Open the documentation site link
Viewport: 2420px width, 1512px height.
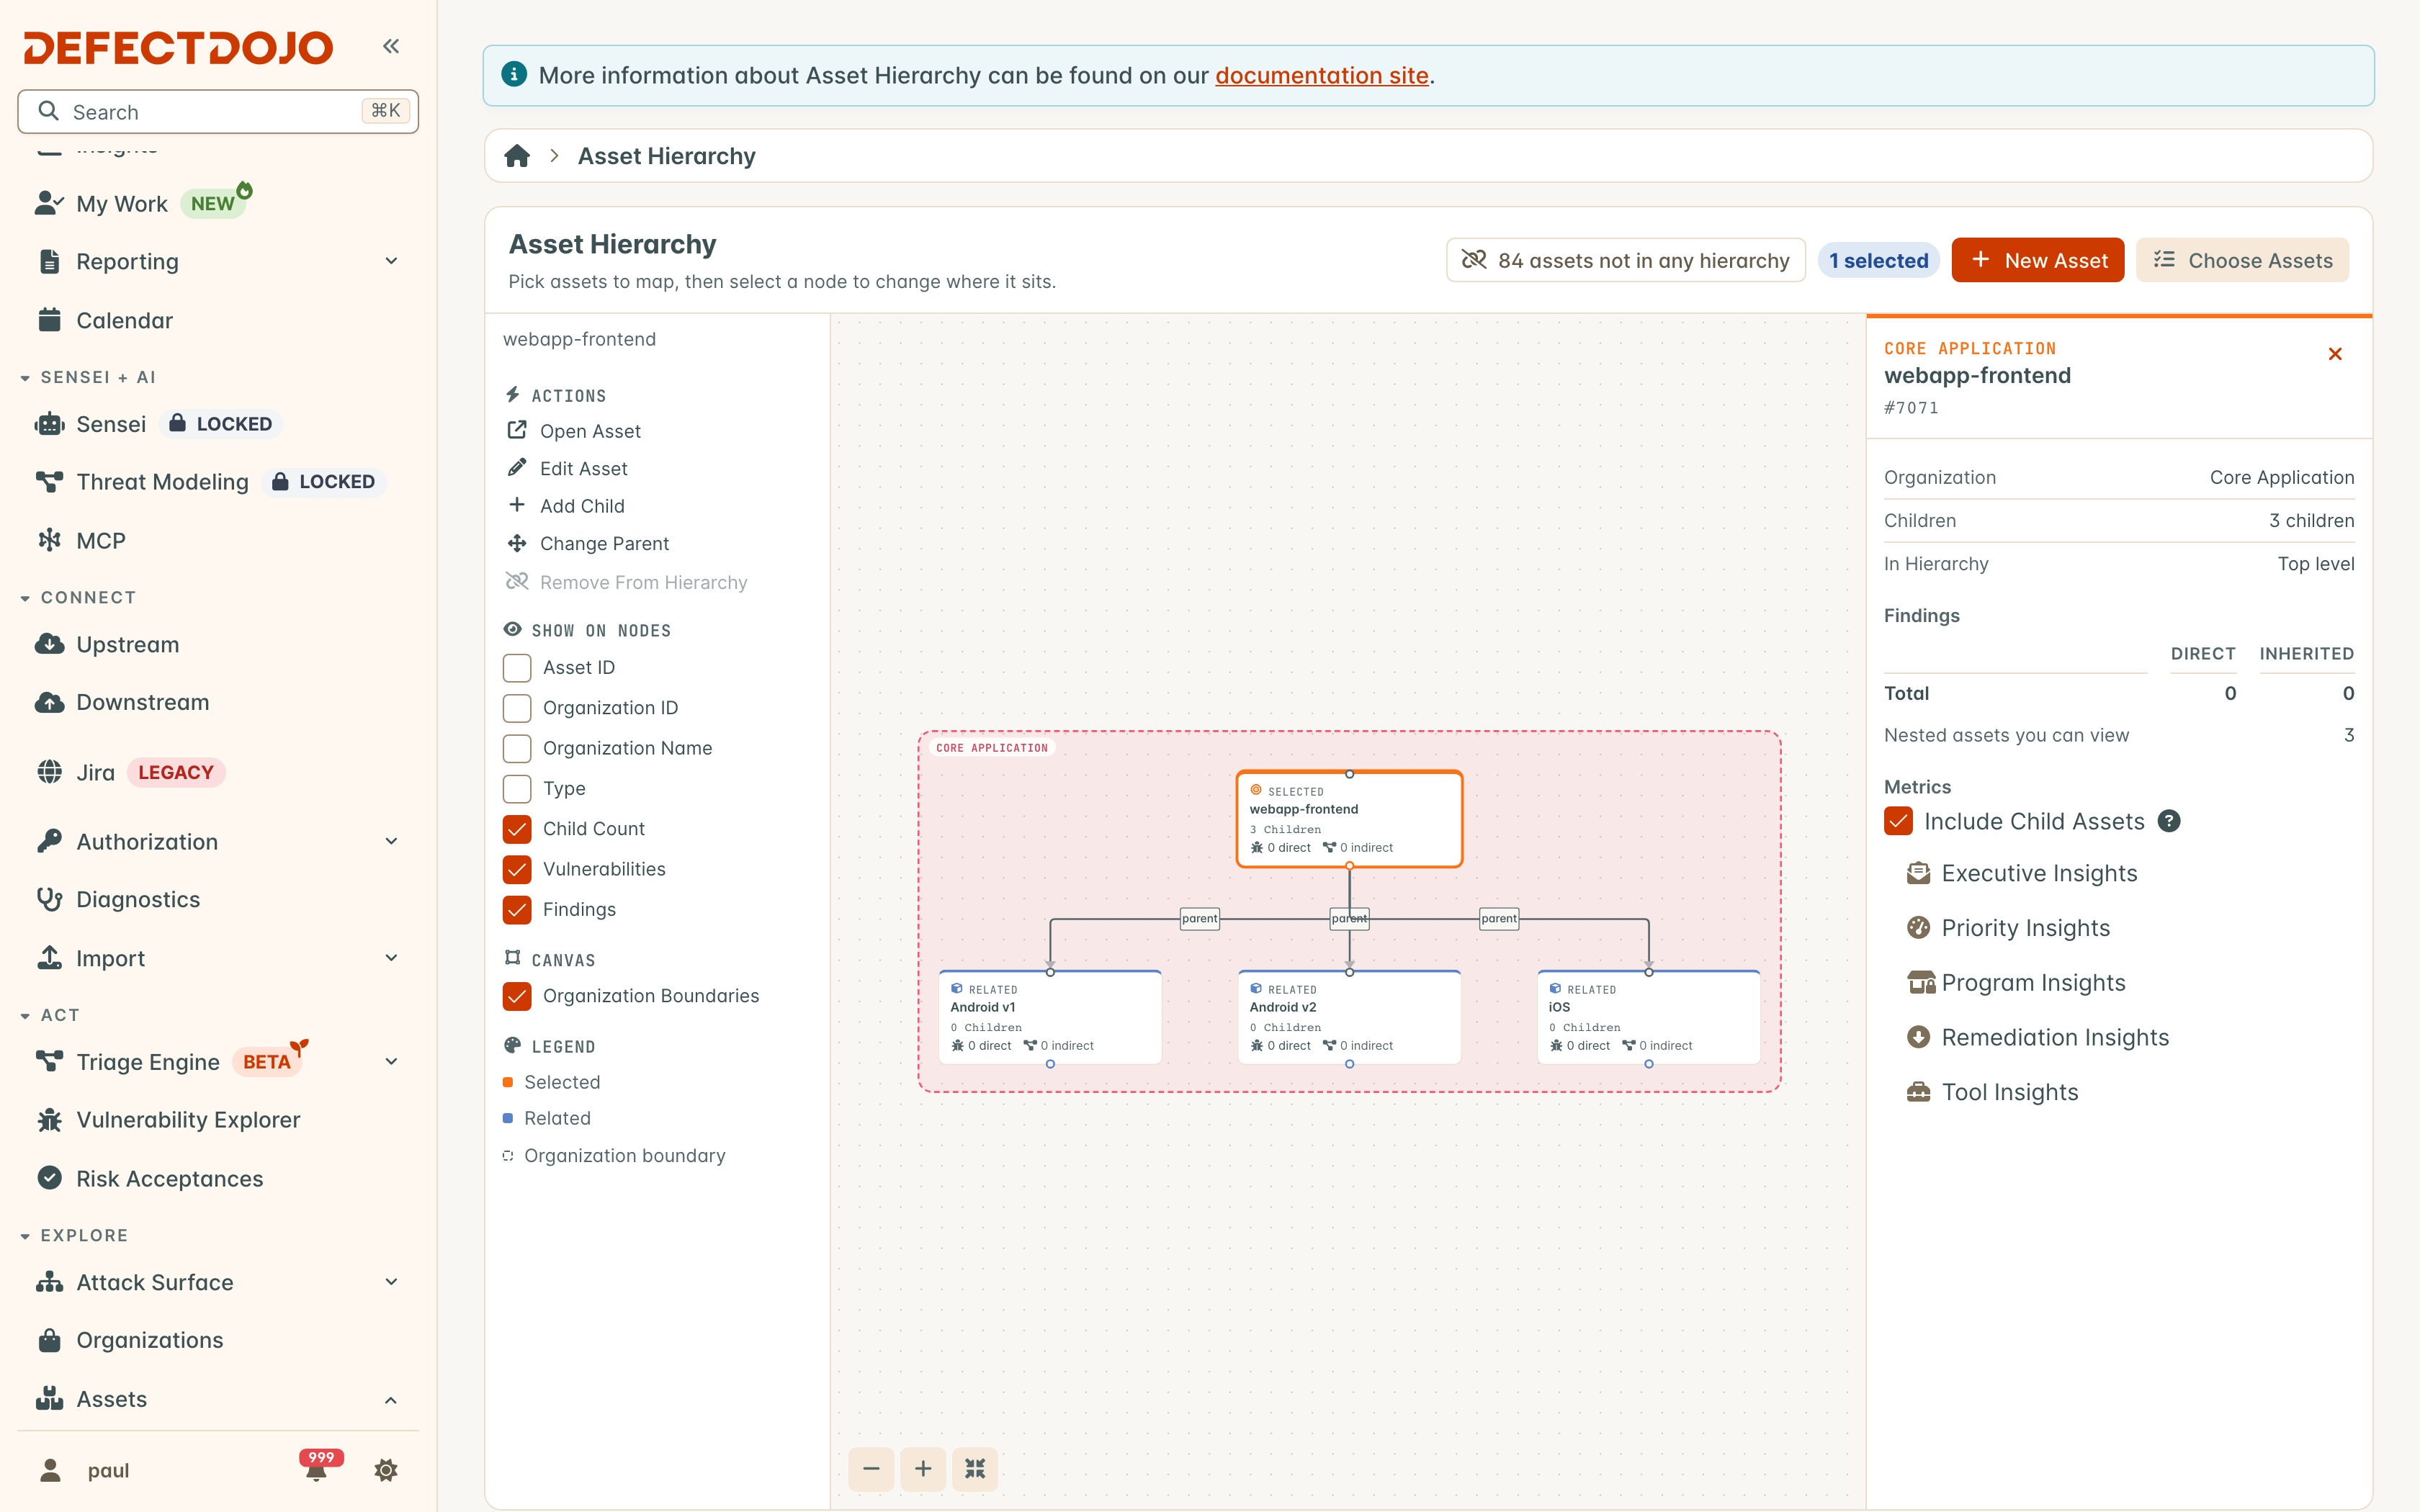click(1321, 75)
